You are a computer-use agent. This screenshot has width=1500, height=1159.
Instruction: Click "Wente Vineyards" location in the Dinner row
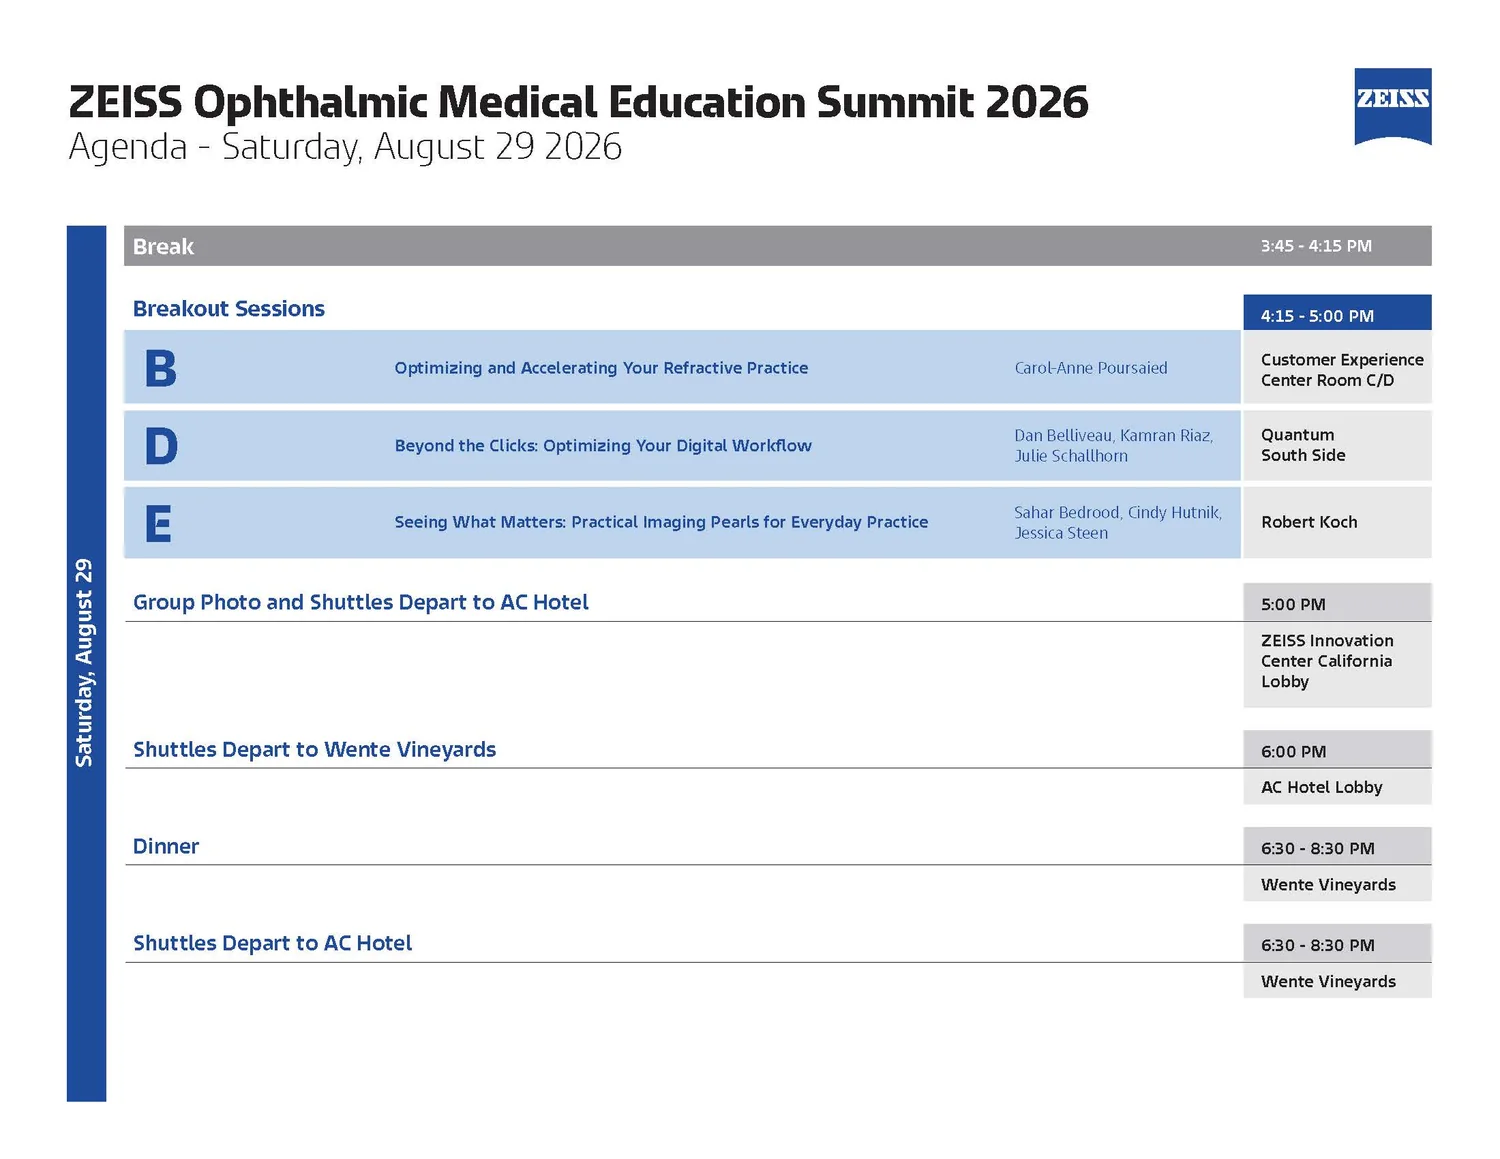pyautogui.click(x=1328, y=885)
